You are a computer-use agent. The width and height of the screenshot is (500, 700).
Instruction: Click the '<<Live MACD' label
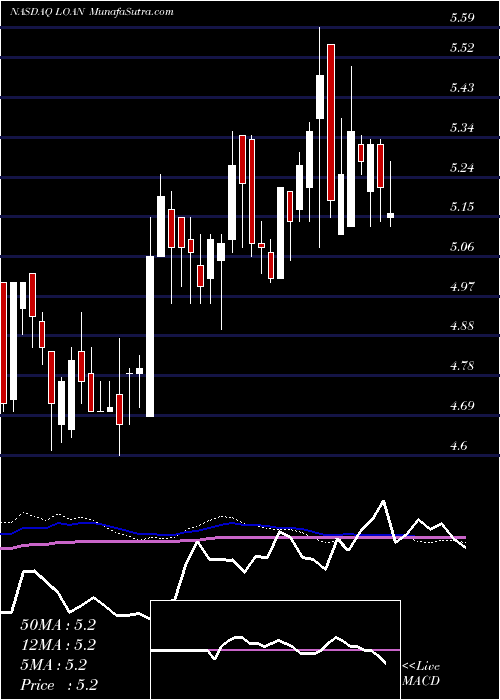(421, 673)
